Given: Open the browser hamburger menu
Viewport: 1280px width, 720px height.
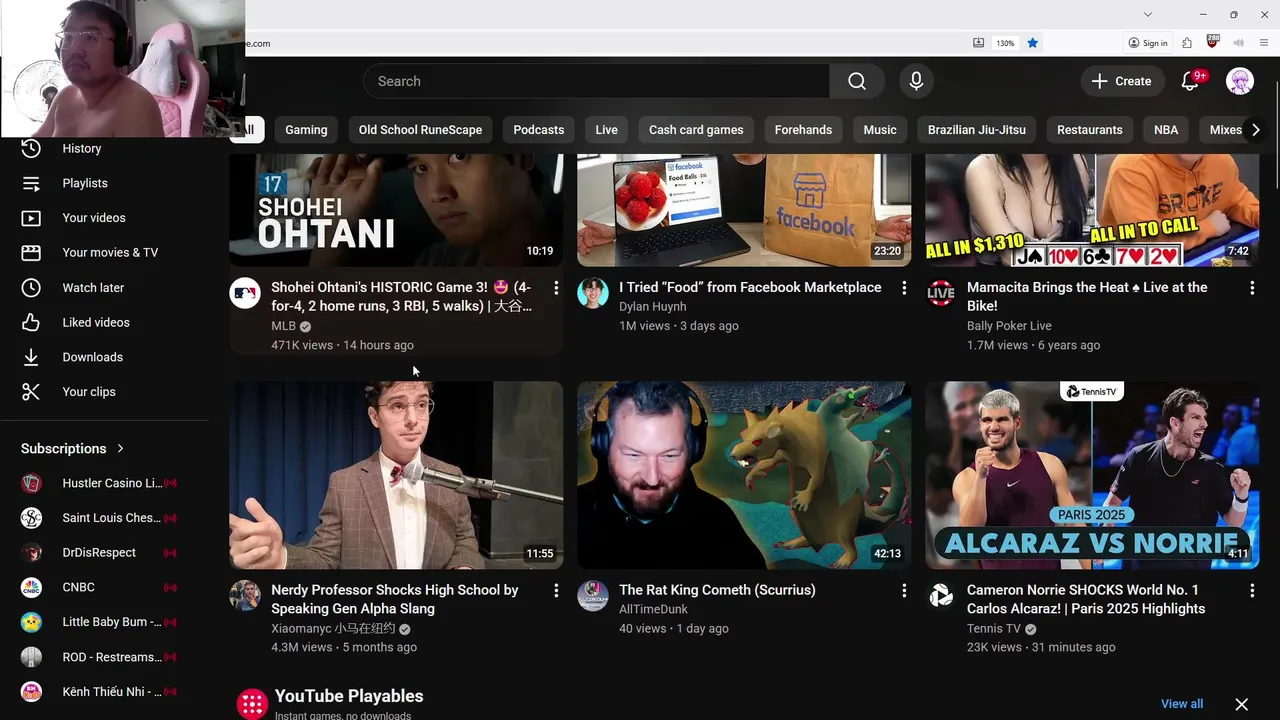Looking at the screenshot, I should click(1265, 43).
